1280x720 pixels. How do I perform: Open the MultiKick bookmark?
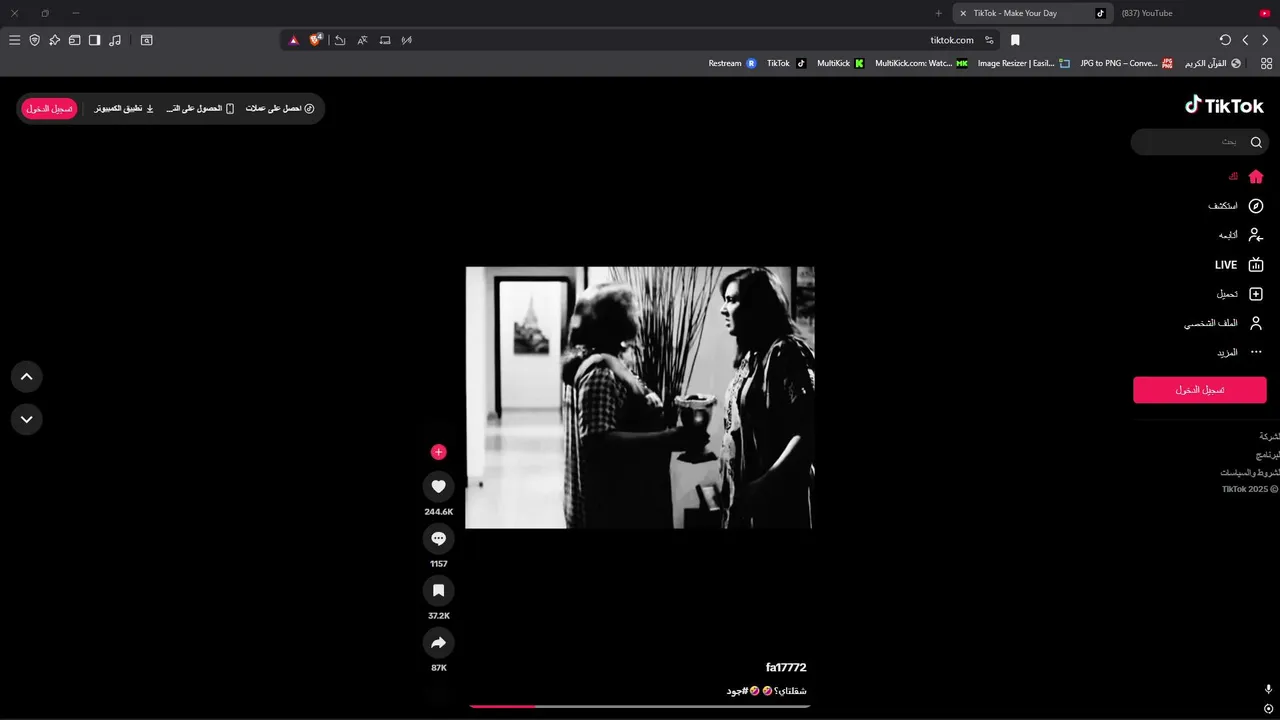[840, 63]
